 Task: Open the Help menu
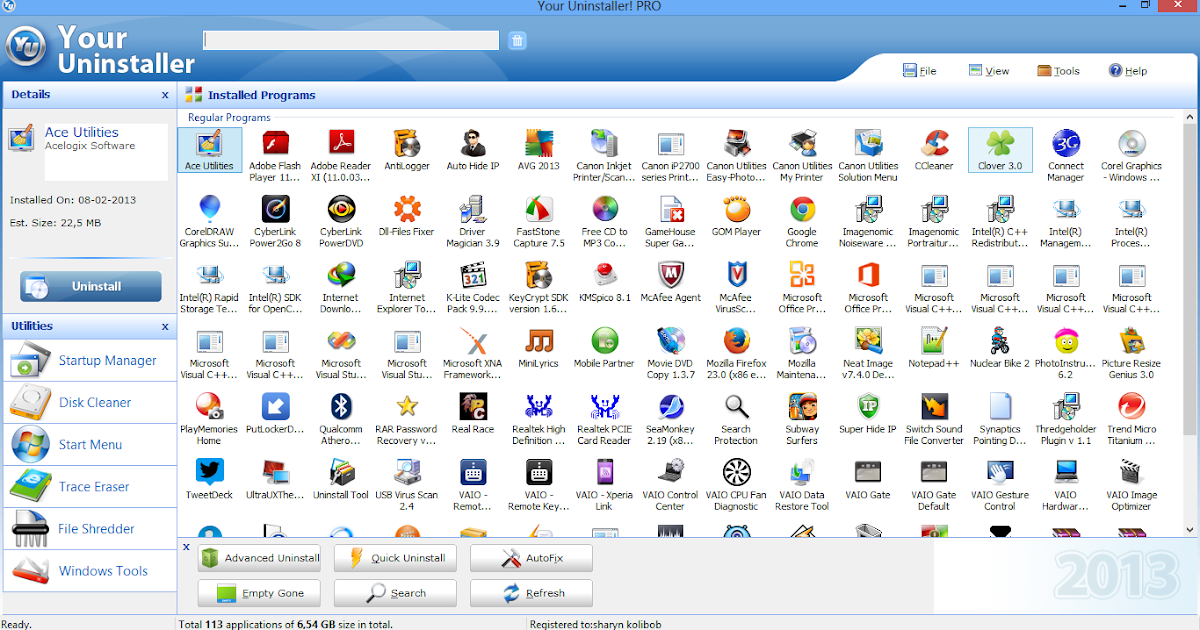pos(1128,71)
